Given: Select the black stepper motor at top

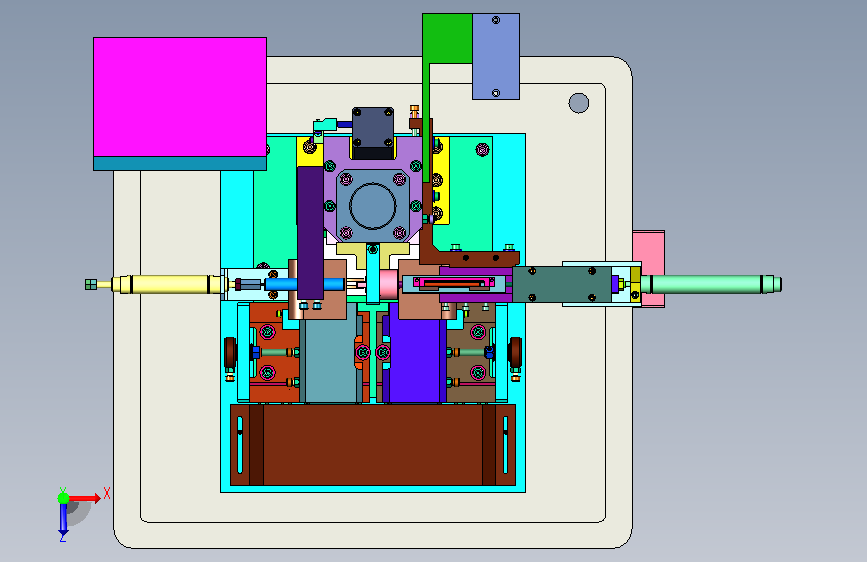Looking at the screenshot, I should pyautogui.click(x=373, y=133).
